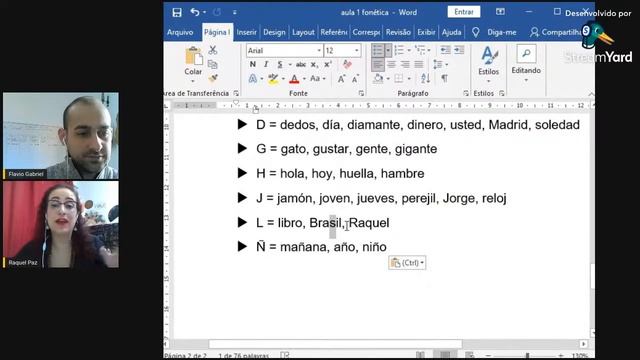Undo the last action
This screenshot has width=640, height=360.
tap(195, 12)
